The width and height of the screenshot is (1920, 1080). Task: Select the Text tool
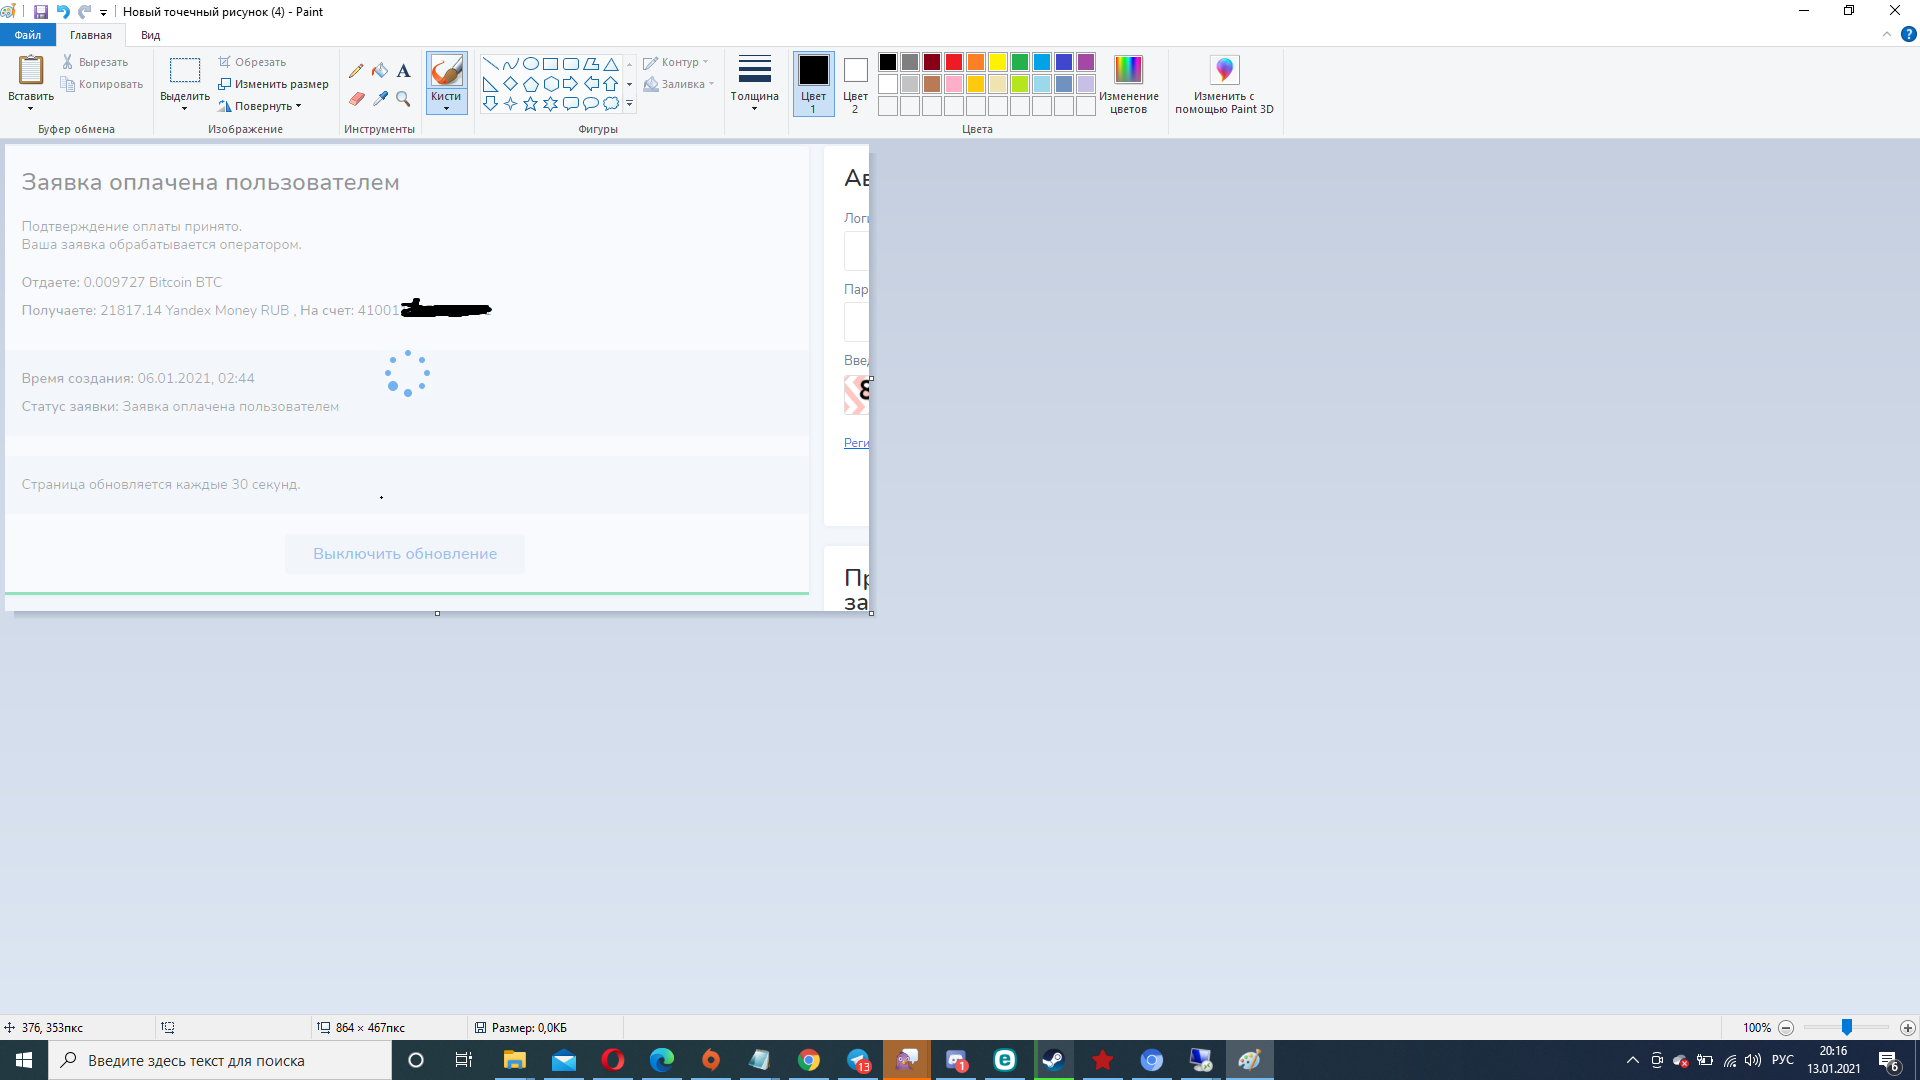tap(403, 71)
